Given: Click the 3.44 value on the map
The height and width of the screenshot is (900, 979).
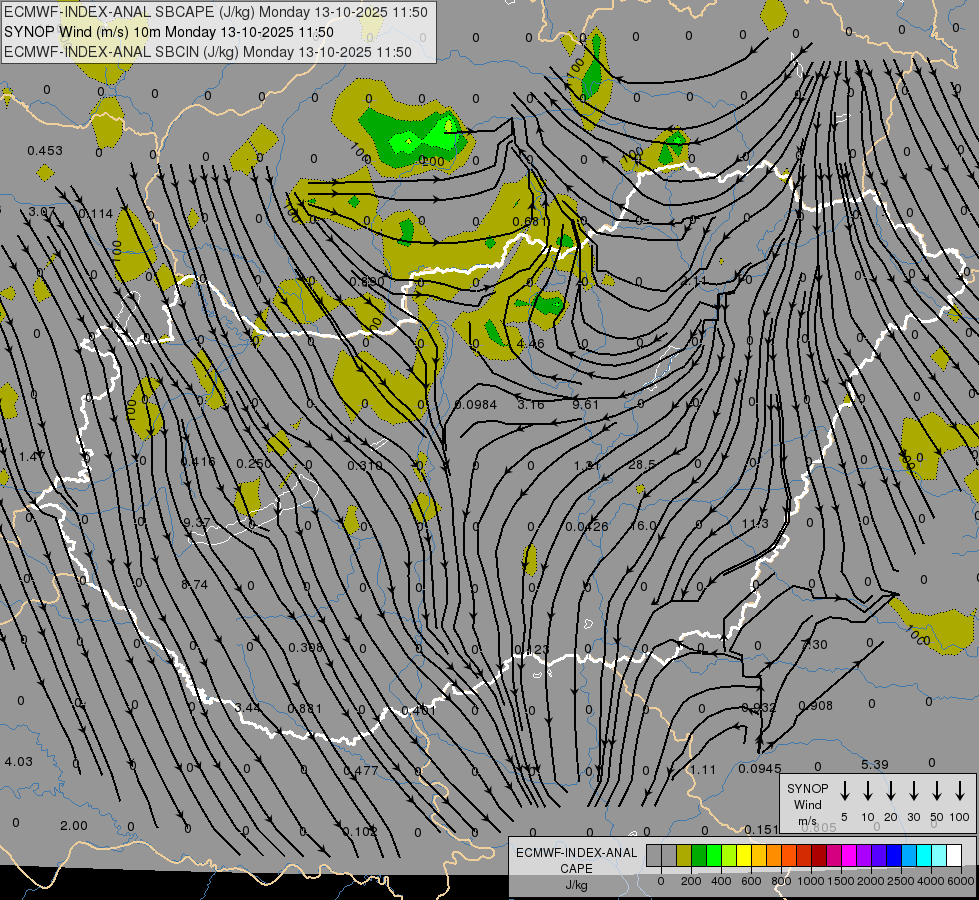Looking at the screenshot, I should click(247, 708).
